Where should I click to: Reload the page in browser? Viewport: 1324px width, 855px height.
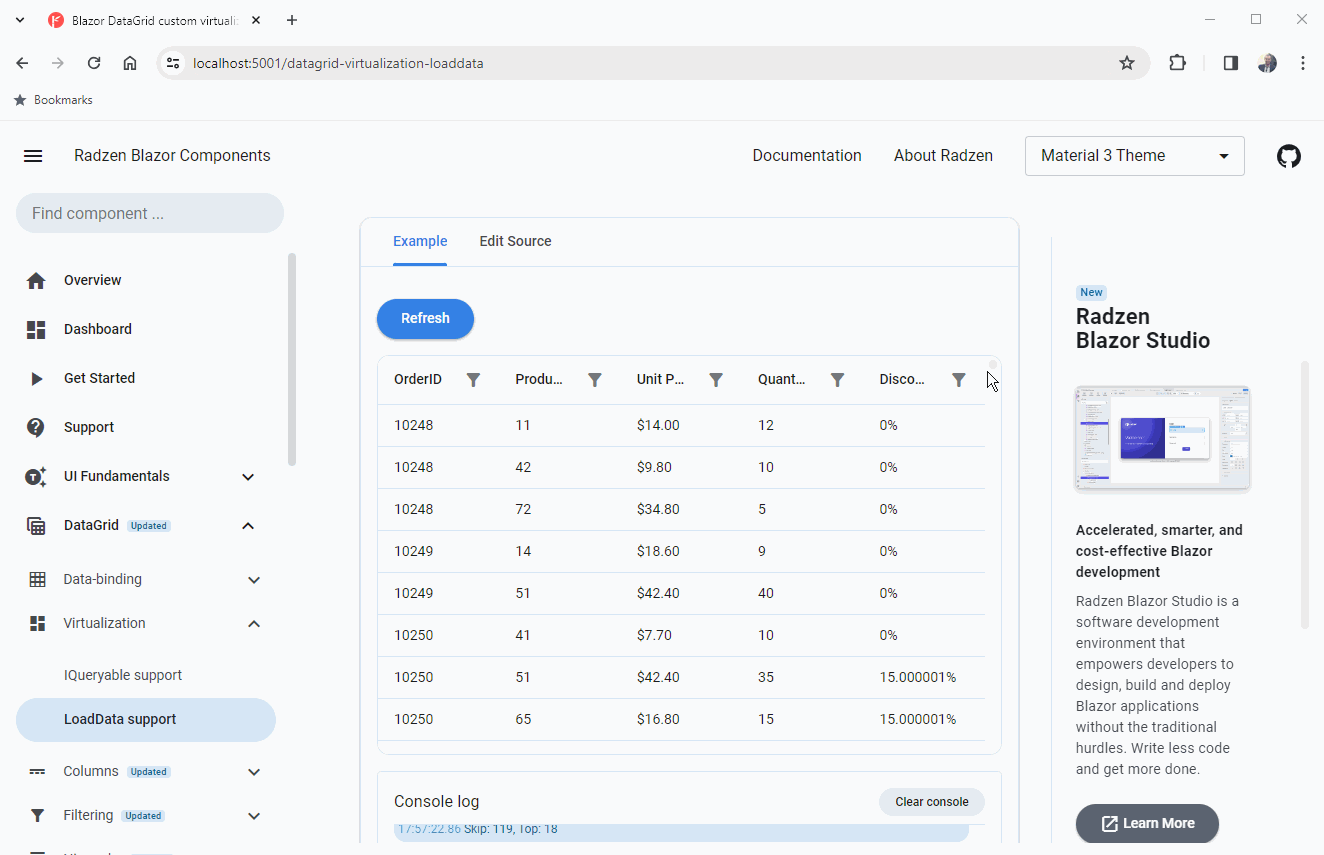[x=94, y=63]
